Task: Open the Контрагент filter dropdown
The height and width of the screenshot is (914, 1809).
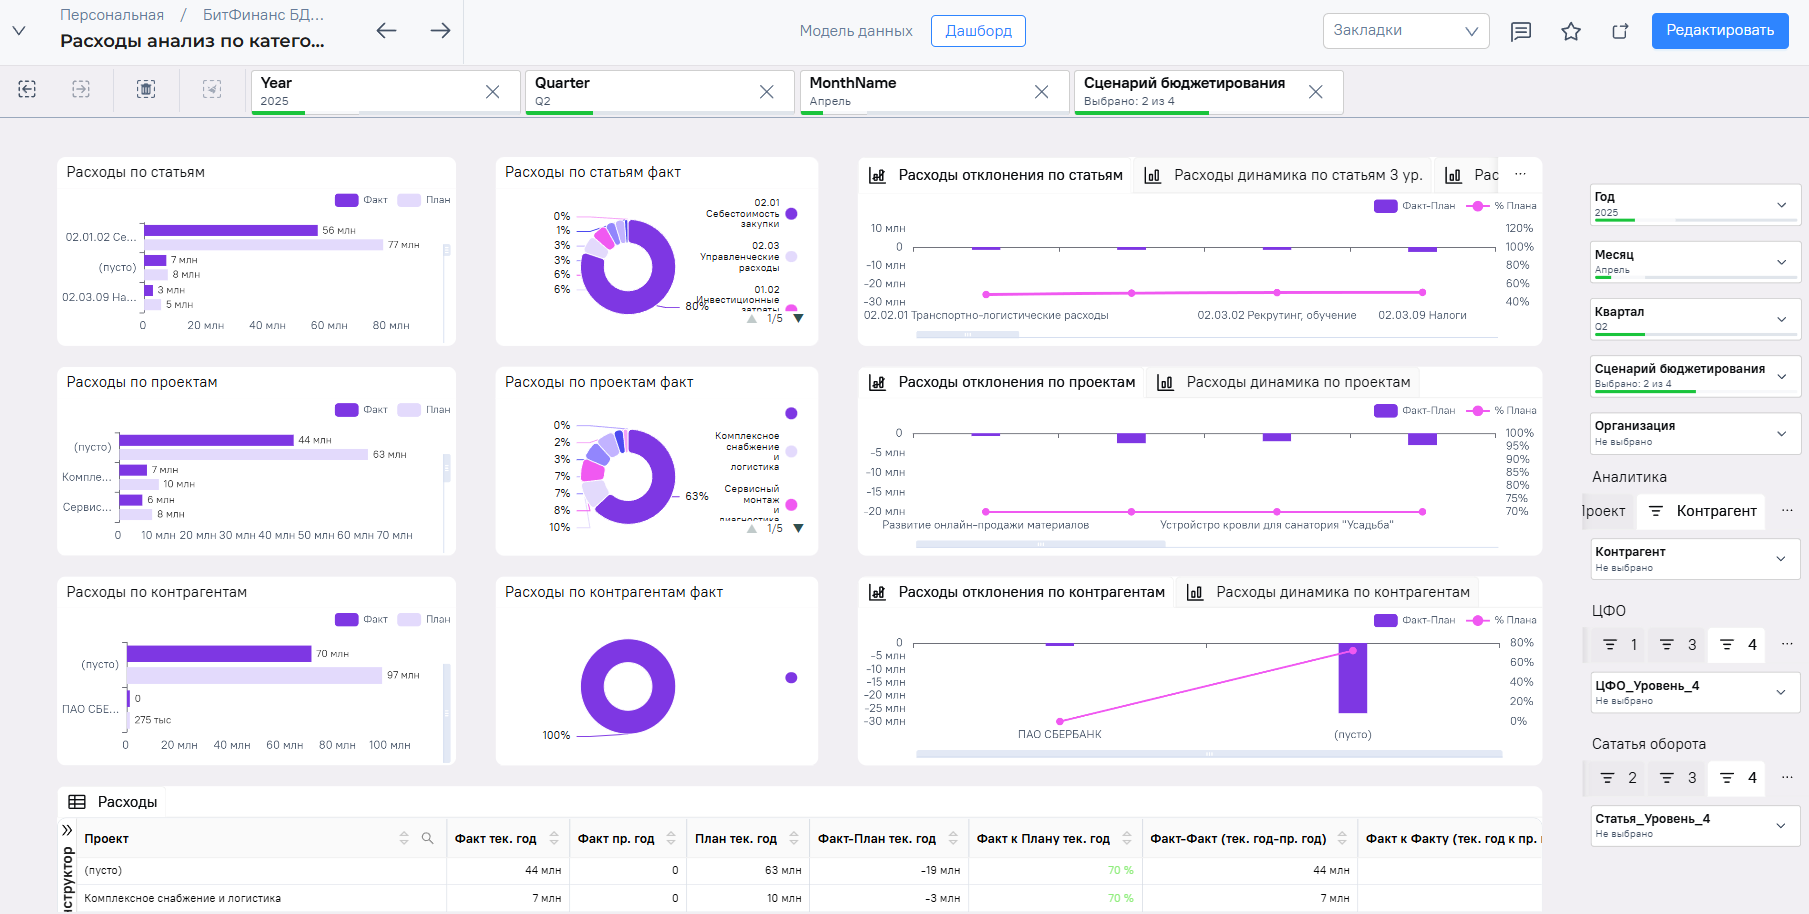Action: [1695, 559]
